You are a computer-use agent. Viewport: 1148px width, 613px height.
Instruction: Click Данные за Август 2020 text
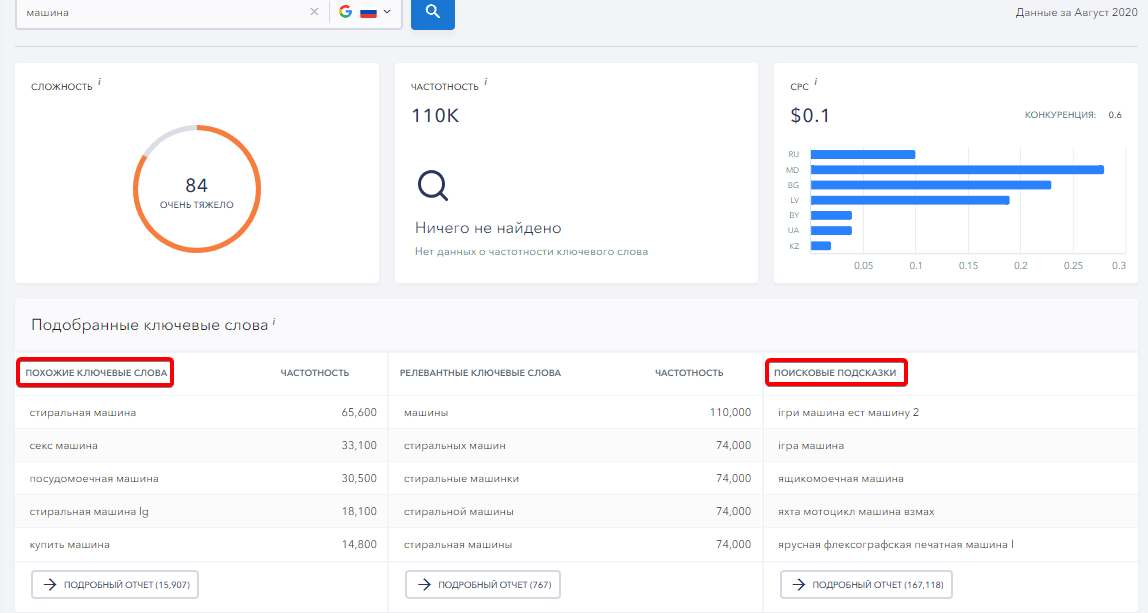[x=1076, y=12]
